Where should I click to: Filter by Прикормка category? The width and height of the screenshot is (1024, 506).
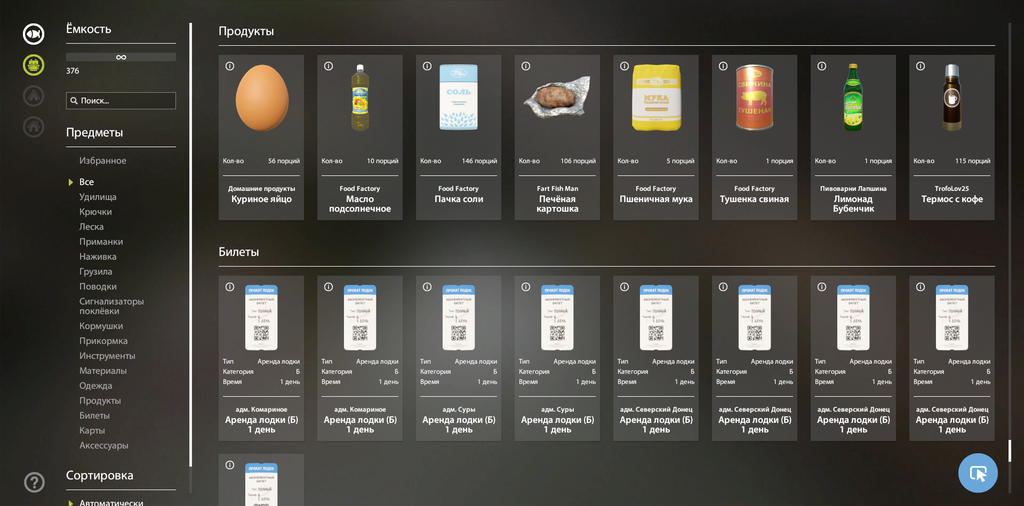[x=103, y=341]
